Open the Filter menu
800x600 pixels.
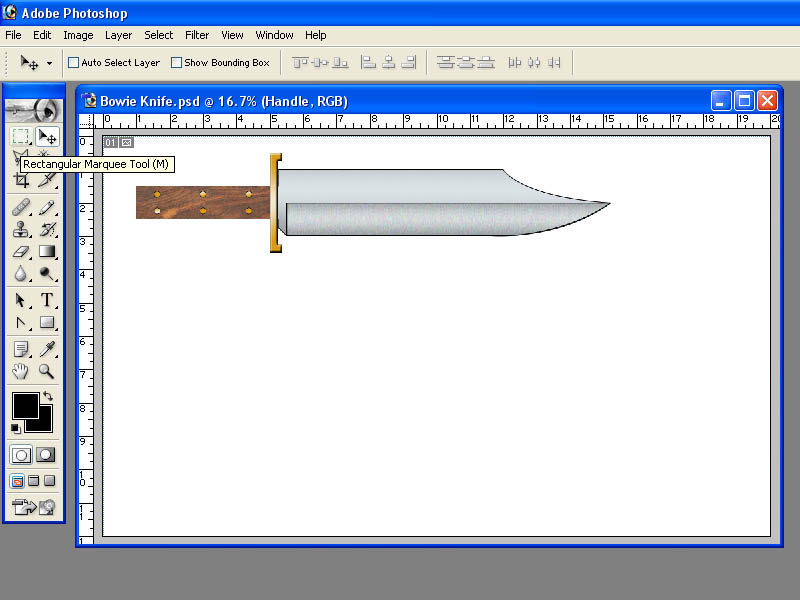(197, 35)
